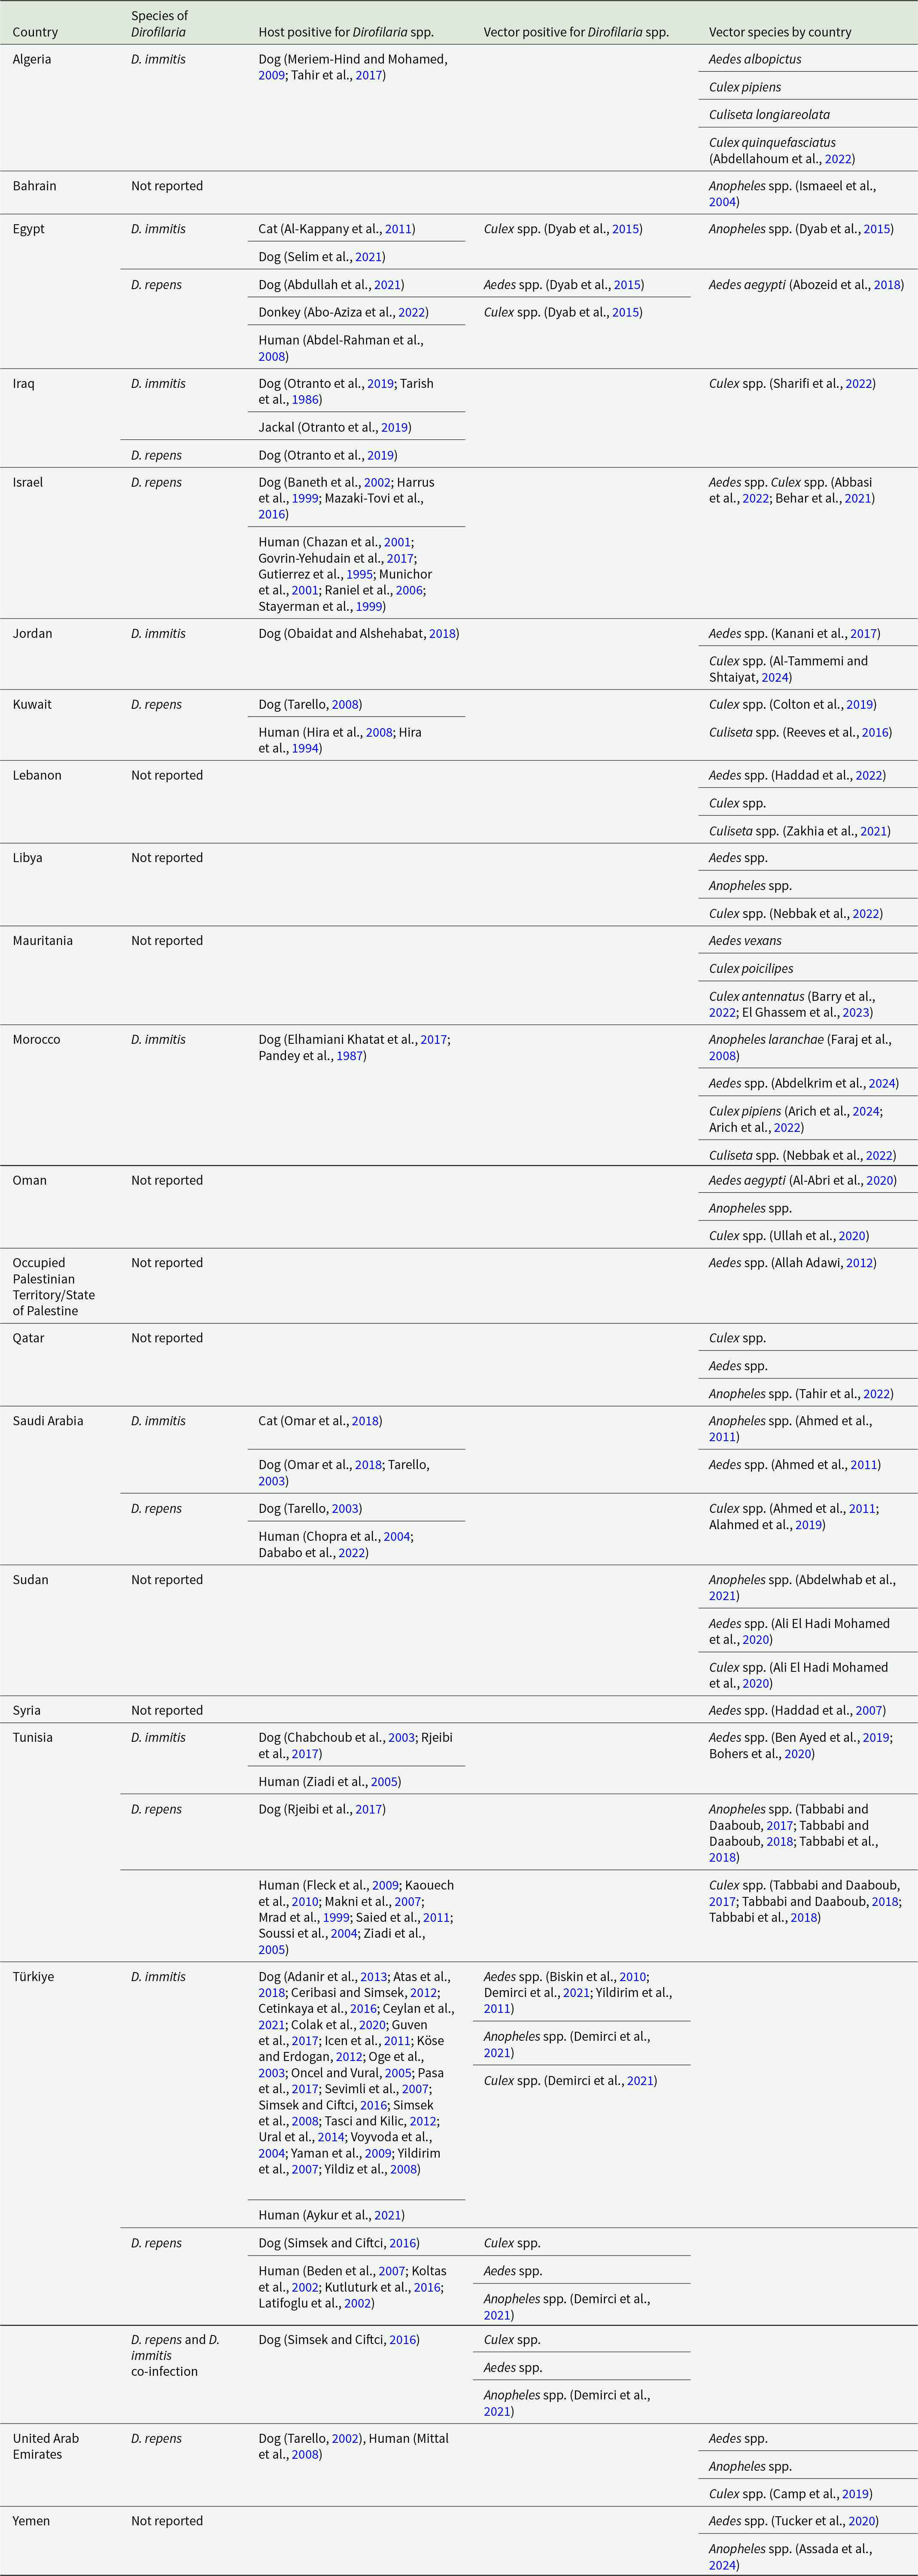
Task: Open Abdelwhab et al. 2021 citation
Action: (x=722, y=1596)
